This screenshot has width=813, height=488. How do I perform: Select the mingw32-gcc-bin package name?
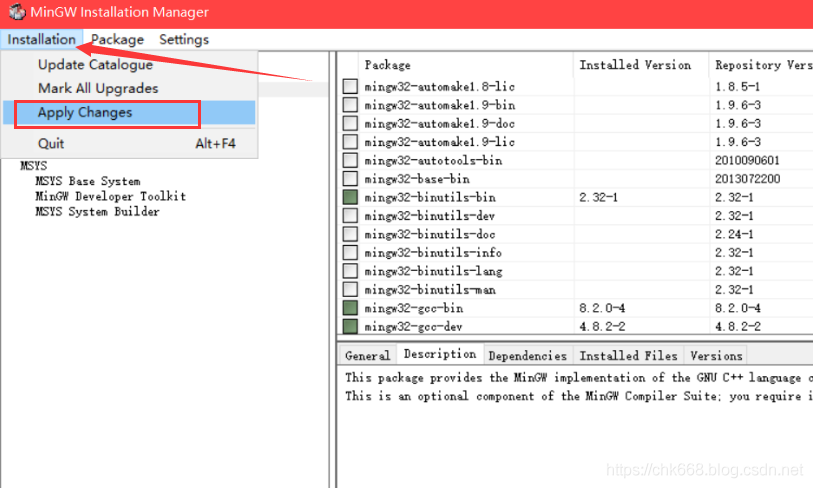pos(413,308)
